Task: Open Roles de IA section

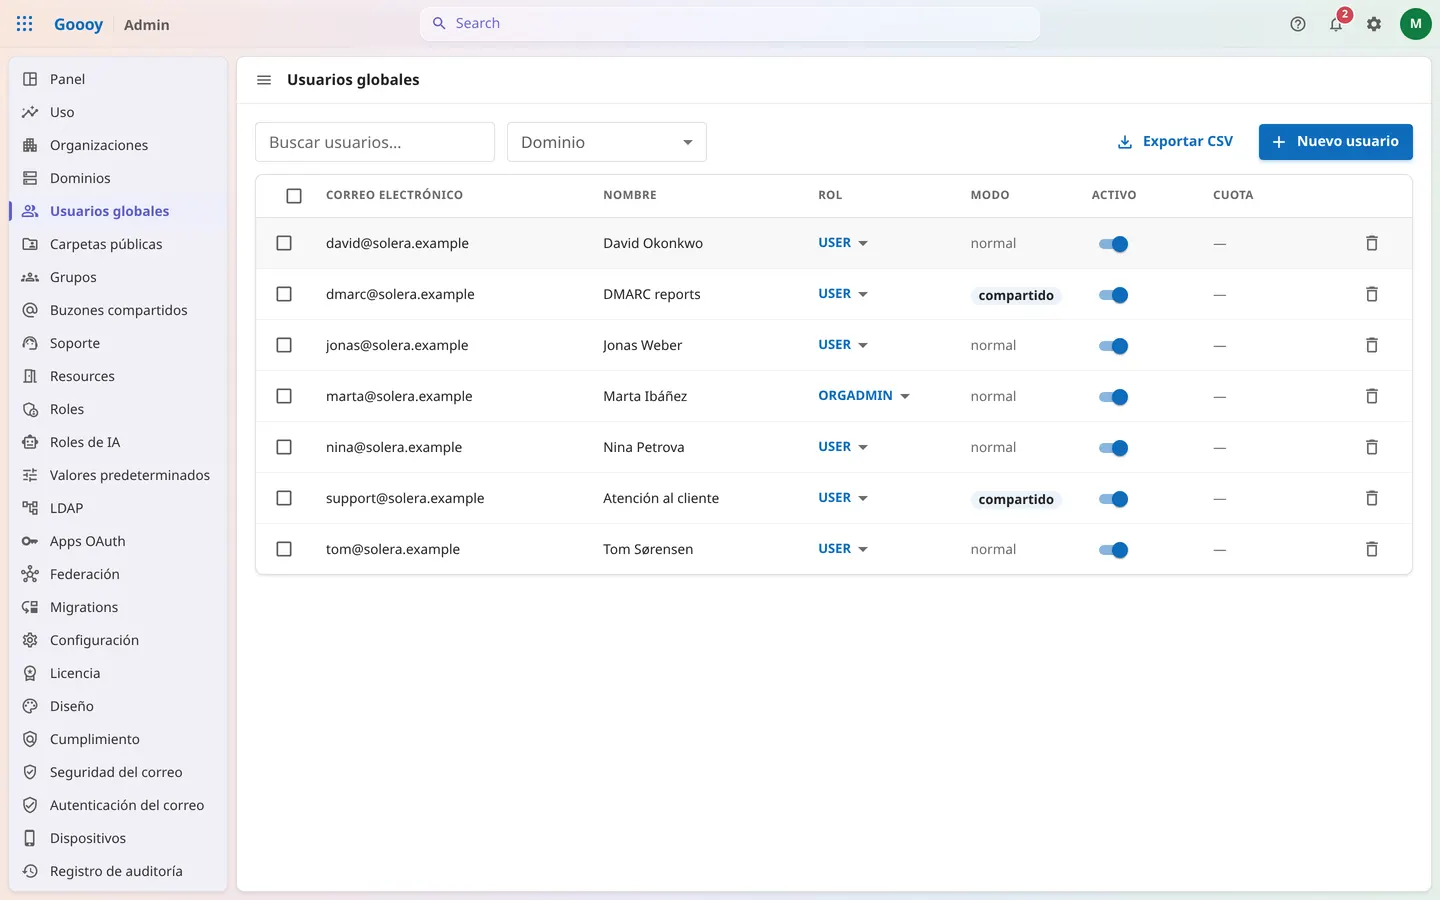Action: tap(118, 442)
